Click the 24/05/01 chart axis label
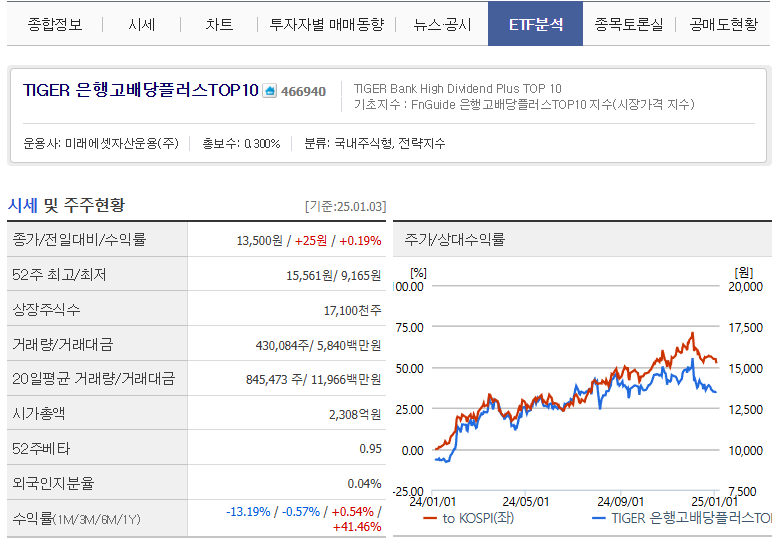Image resolution: width=783 pixels, height=550 pixels. tap(525, 502)
